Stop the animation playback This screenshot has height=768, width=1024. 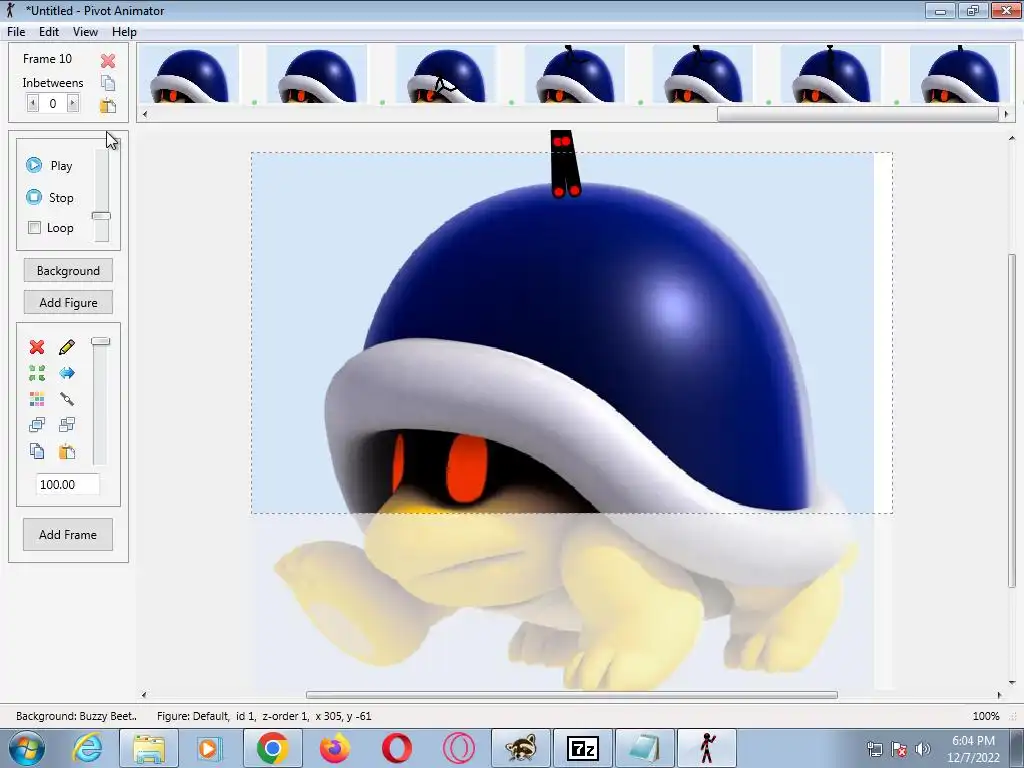[50, 197]
